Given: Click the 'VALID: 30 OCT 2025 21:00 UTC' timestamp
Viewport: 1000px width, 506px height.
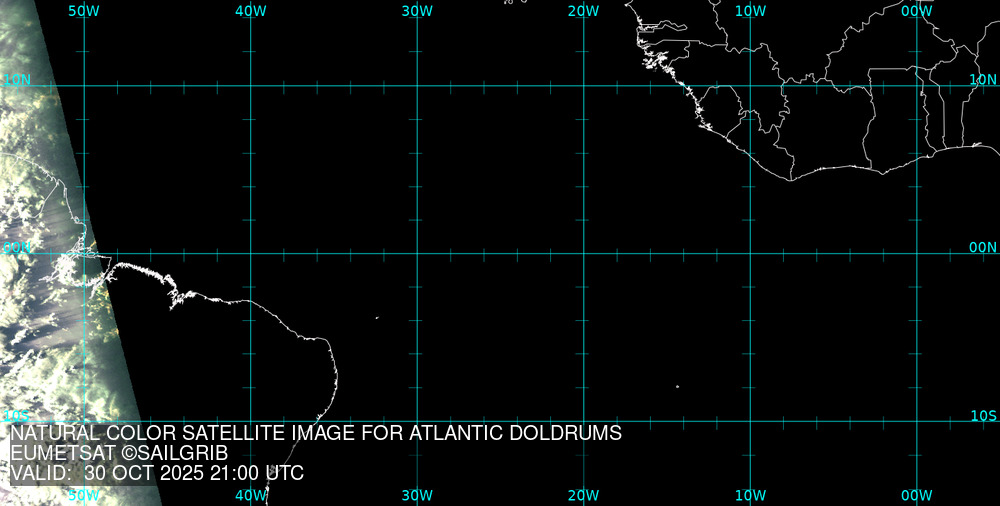Looking at the screenshot, I should click(157, 473).
